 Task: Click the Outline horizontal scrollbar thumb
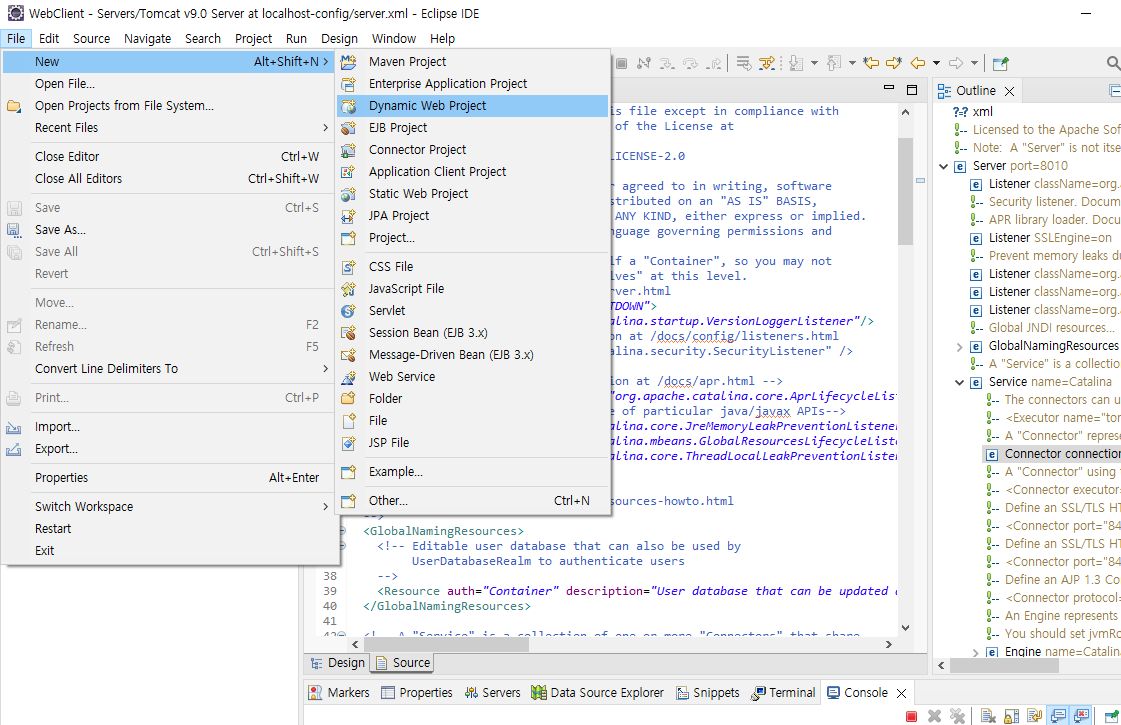[1004, 665]
